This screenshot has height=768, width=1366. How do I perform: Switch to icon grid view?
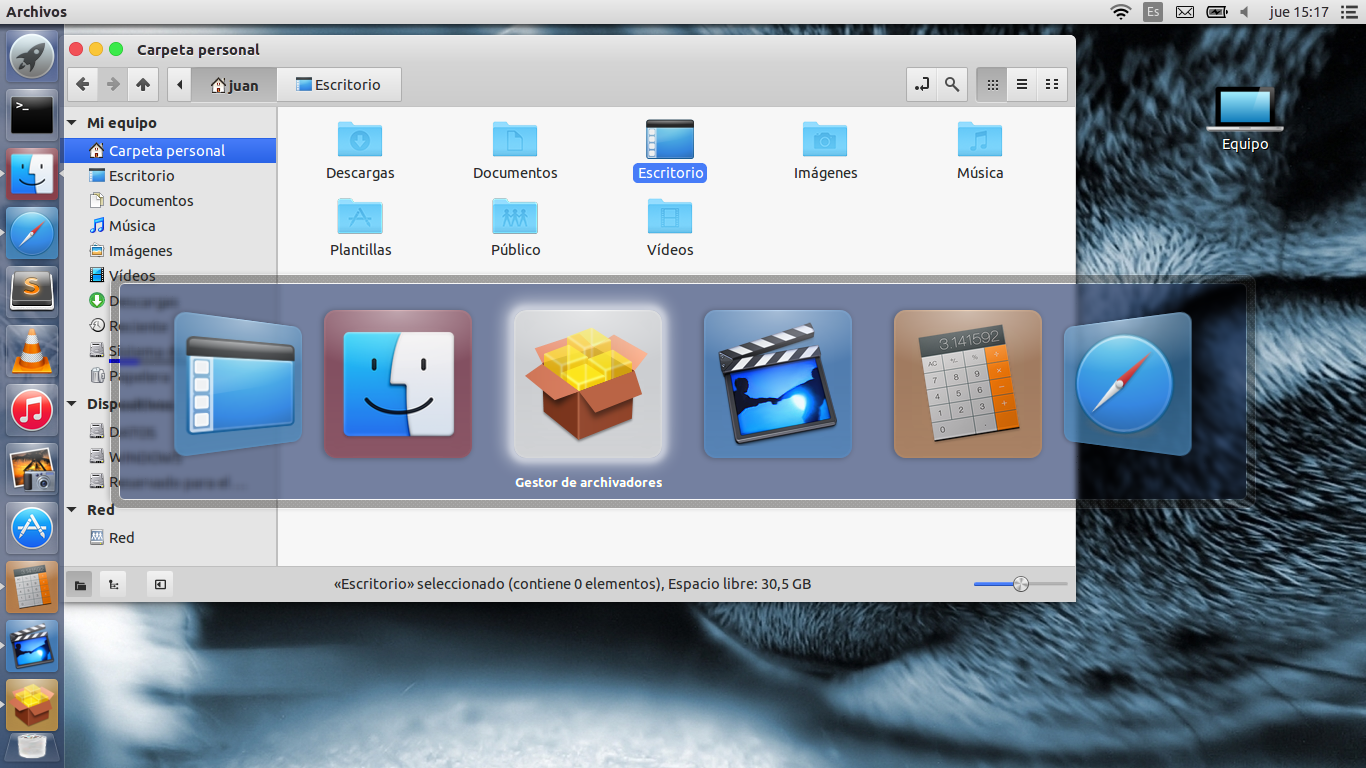[x=992, y=85]
